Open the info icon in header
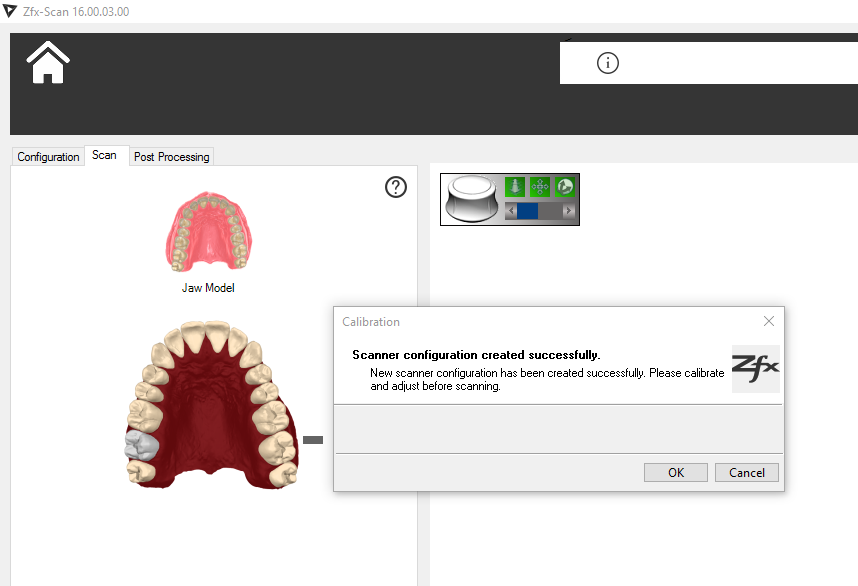 pyautogui.click(x=608, y=63)
